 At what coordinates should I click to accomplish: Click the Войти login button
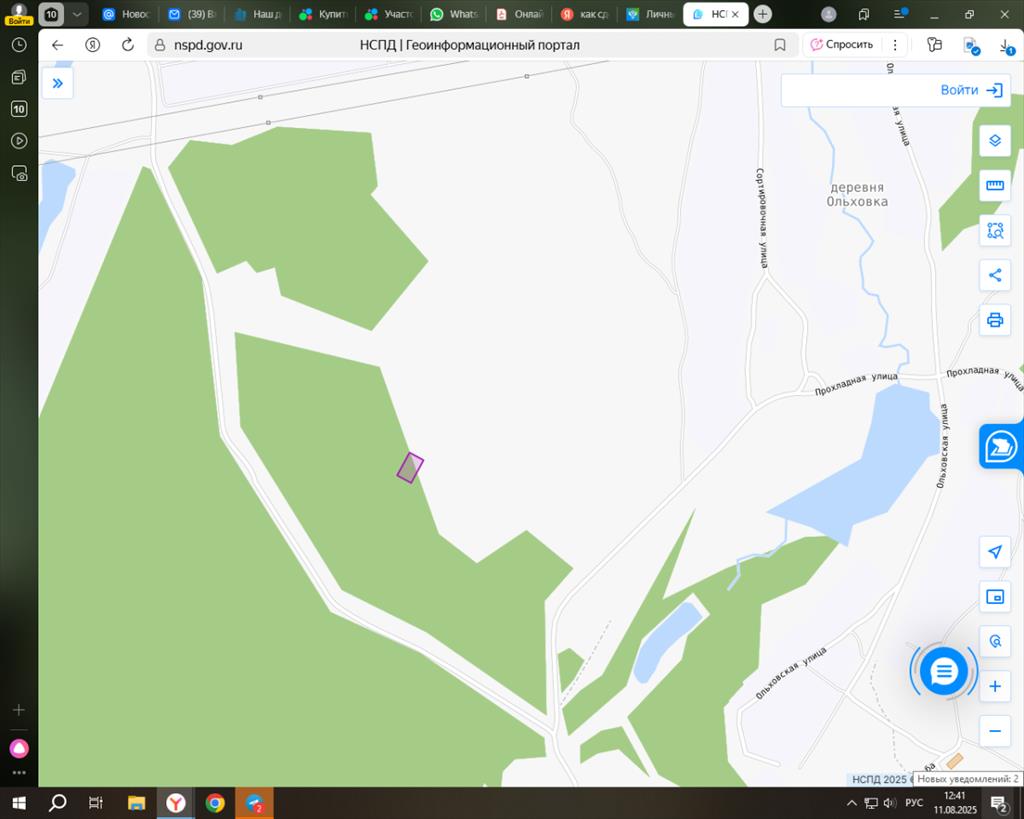click(970, 90)
